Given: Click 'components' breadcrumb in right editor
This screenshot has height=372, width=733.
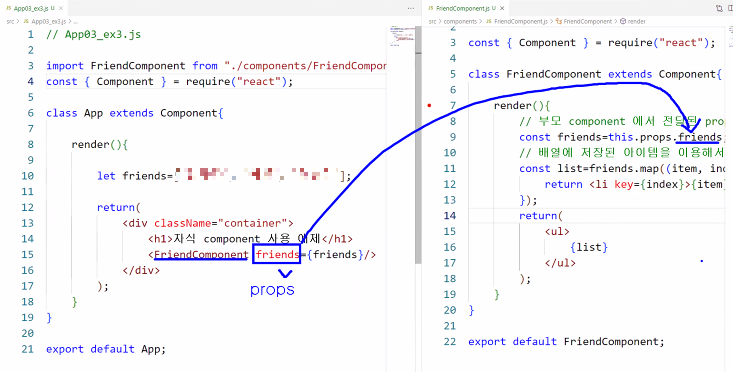Looking at the screenshot, I should (x=460, y=21).
